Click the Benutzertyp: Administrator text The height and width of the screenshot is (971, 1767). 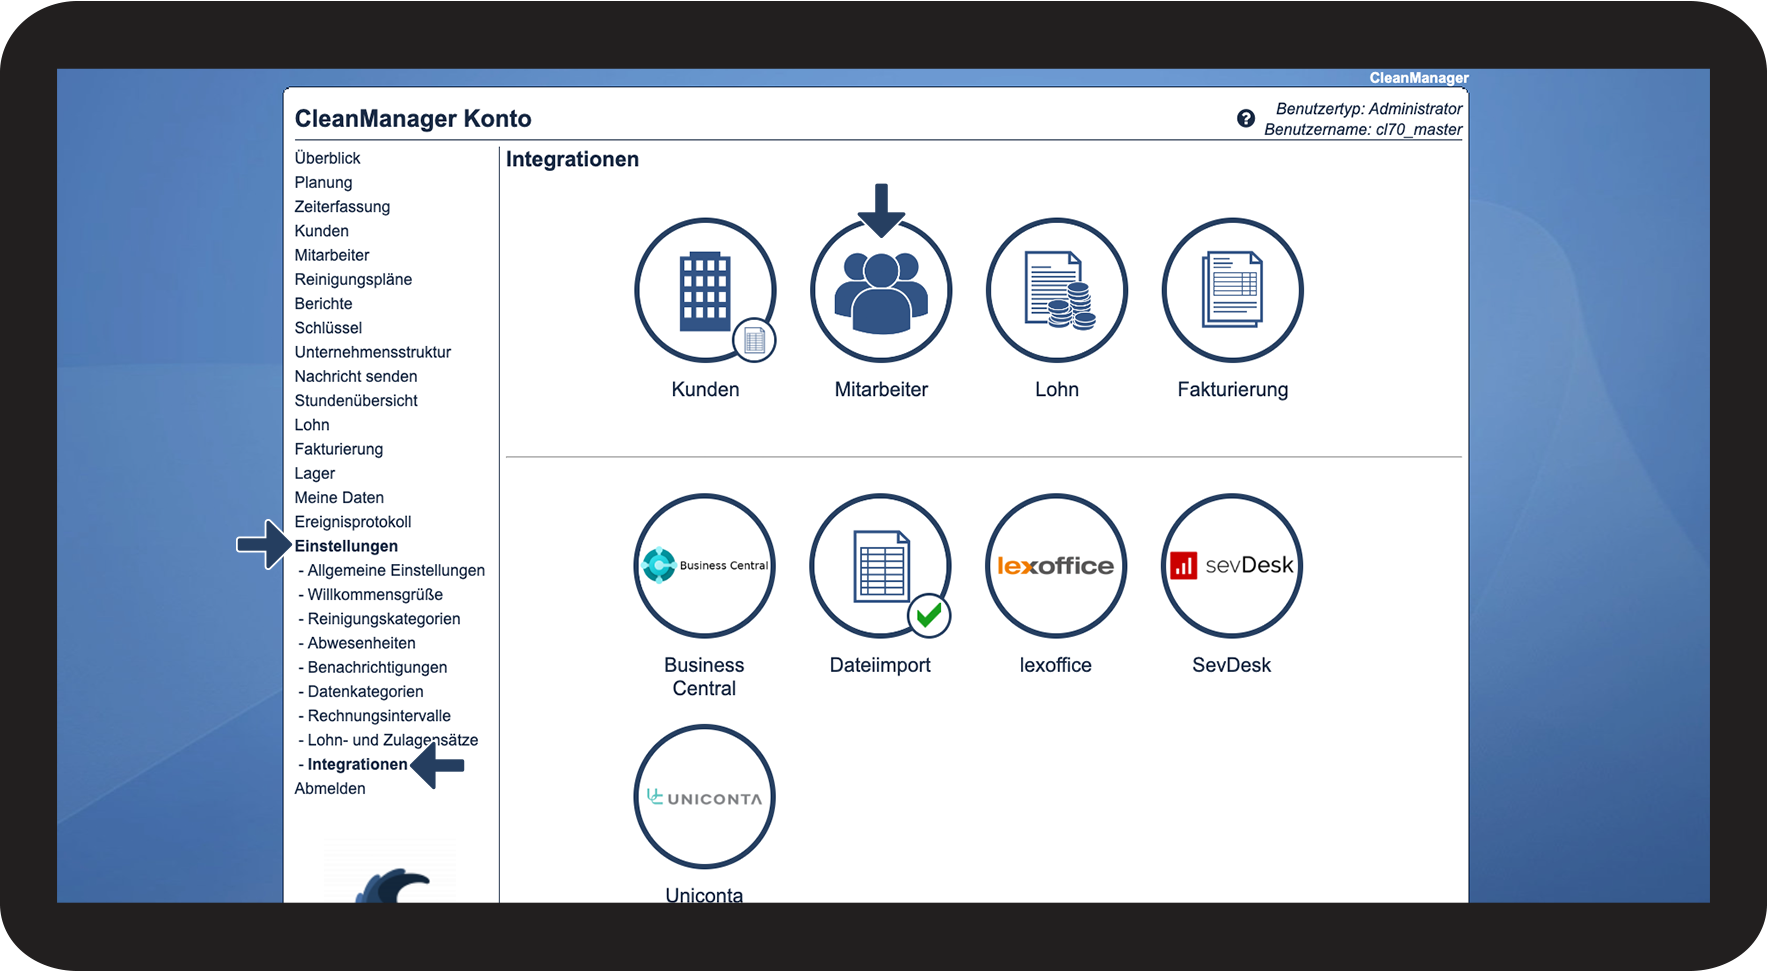pyautogui.click(x=1369, y=109)
